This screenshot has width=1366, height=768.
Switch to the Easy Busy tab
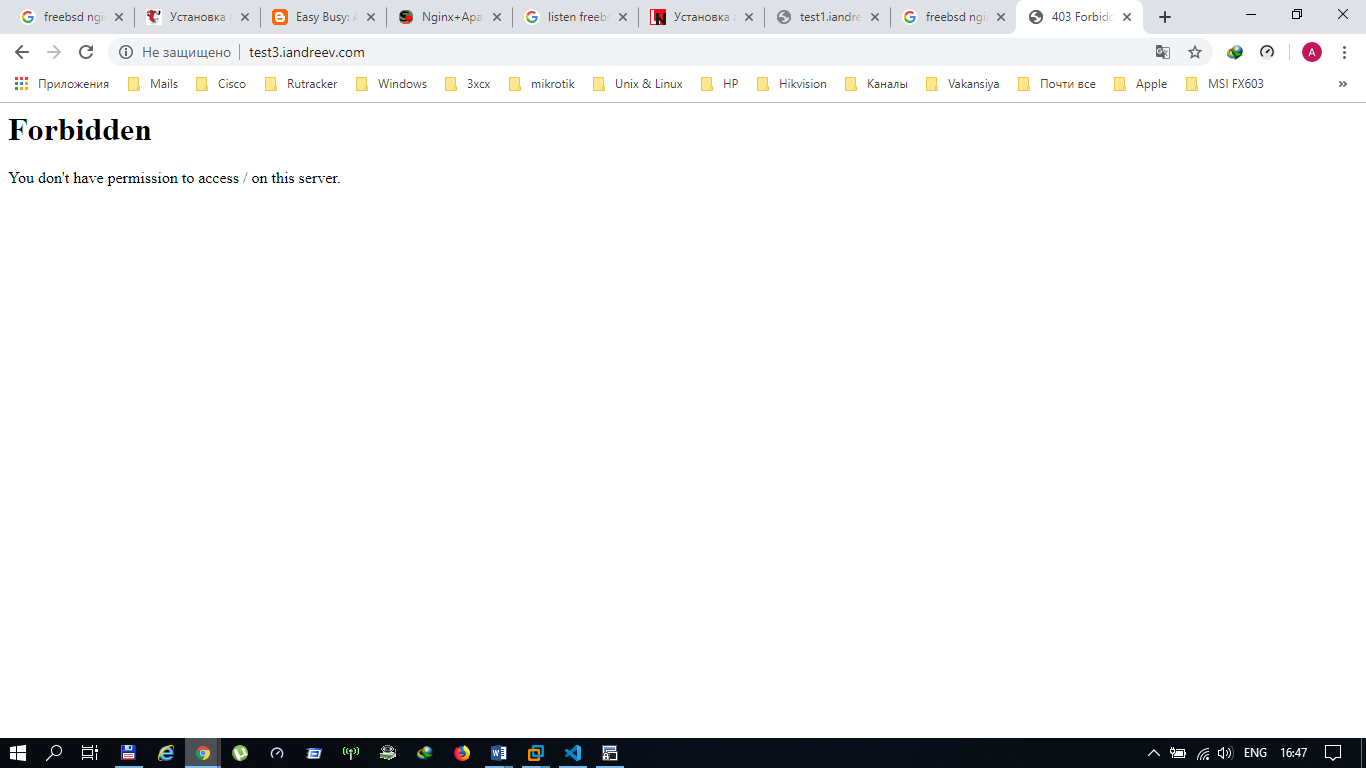point(320,17)
